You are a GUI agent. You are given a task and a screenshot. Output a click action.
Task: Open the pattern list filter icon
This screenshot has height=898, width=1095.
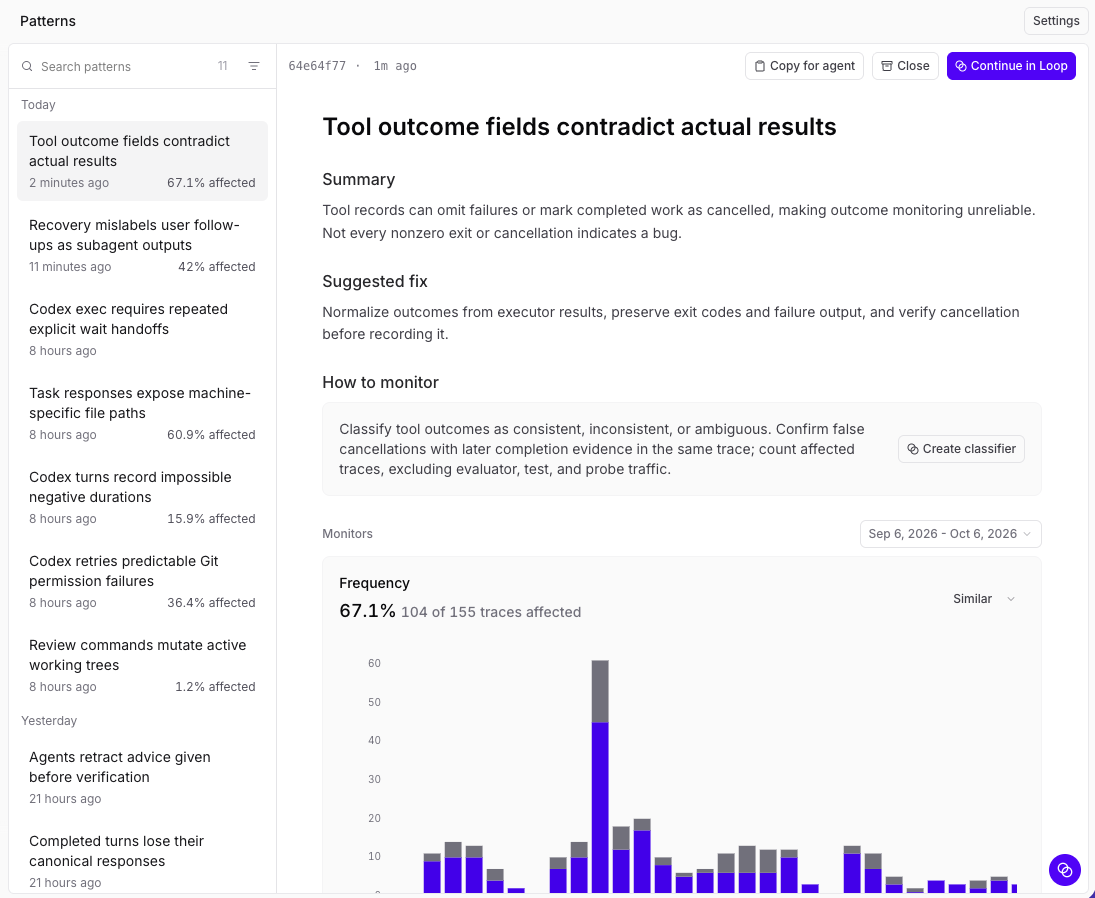pos(254,66)
